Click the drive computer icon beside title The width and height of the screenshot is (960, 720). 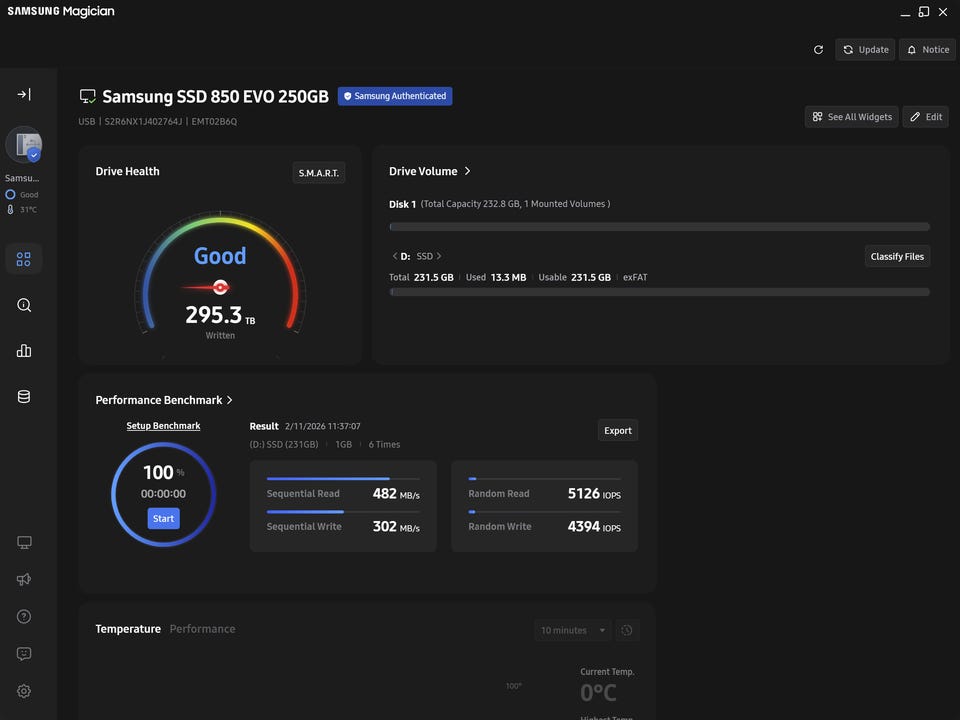click(88, 96)
